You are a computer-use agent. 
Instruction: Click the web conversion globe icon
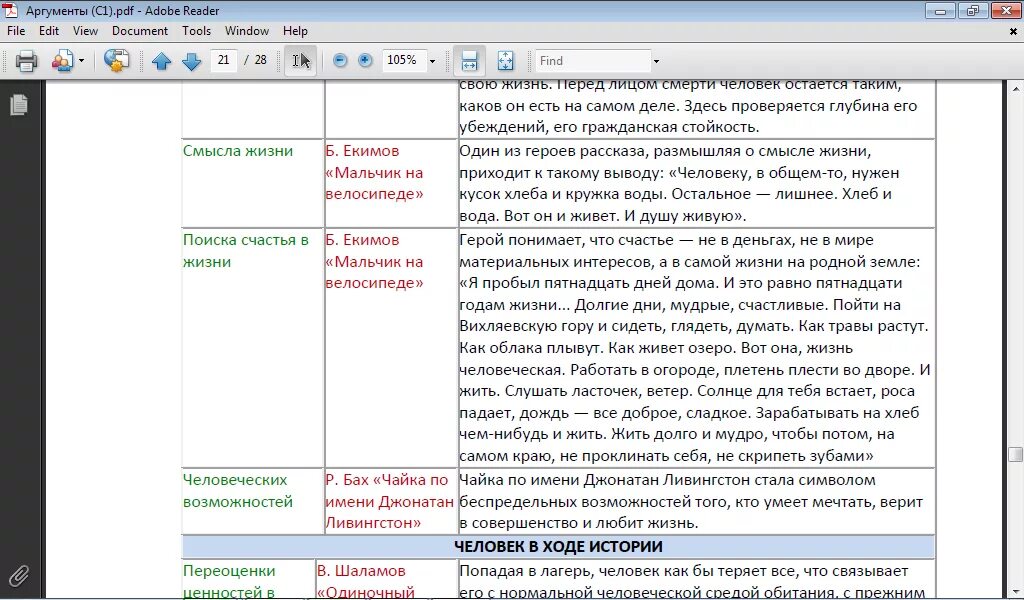point(117,61)
